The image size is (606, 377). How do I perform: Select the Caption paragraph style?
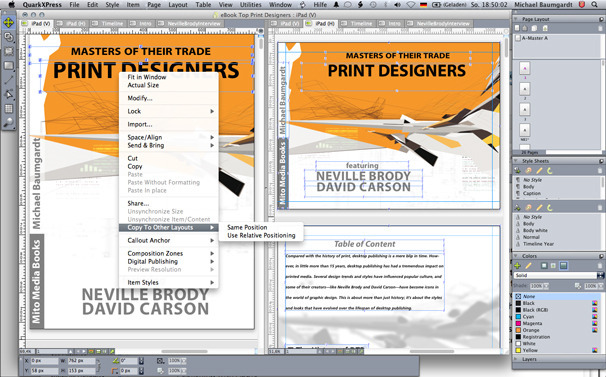click(532, 193)
